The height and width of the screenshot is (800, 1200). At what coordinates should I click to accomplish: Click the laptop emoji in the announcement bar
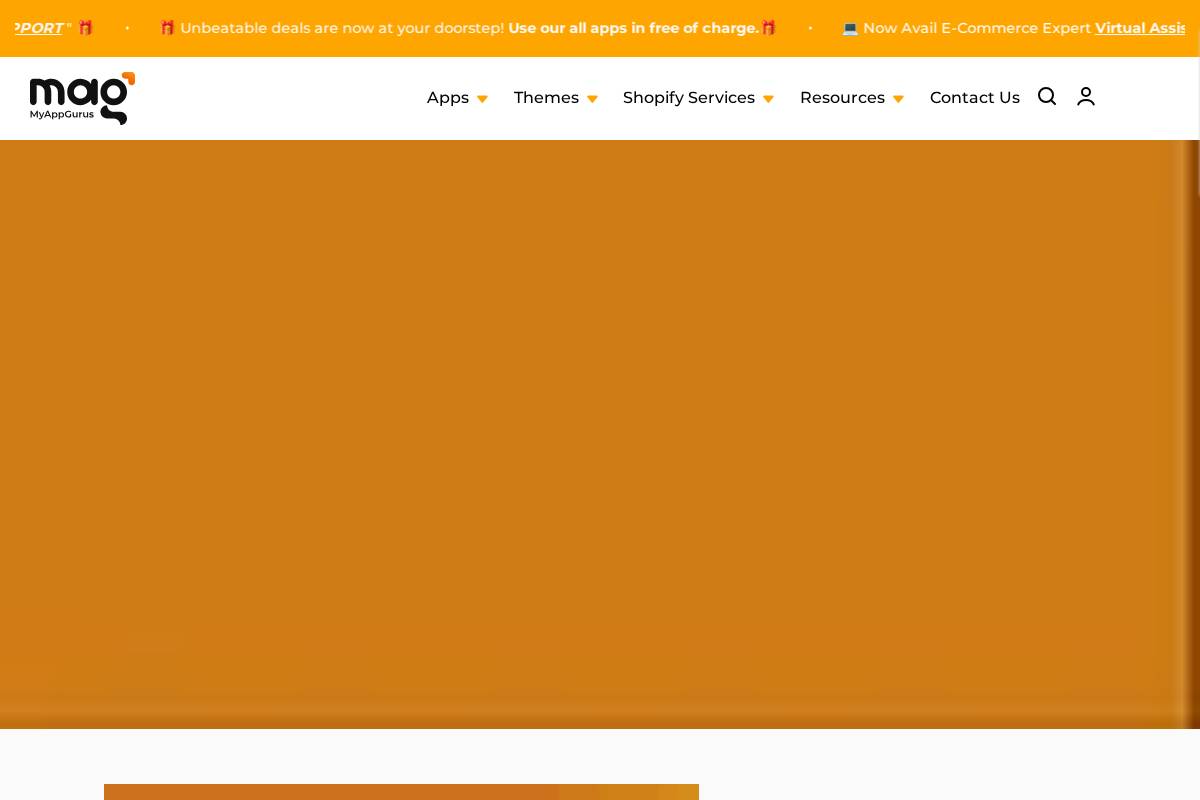click(x=849, y=28)
